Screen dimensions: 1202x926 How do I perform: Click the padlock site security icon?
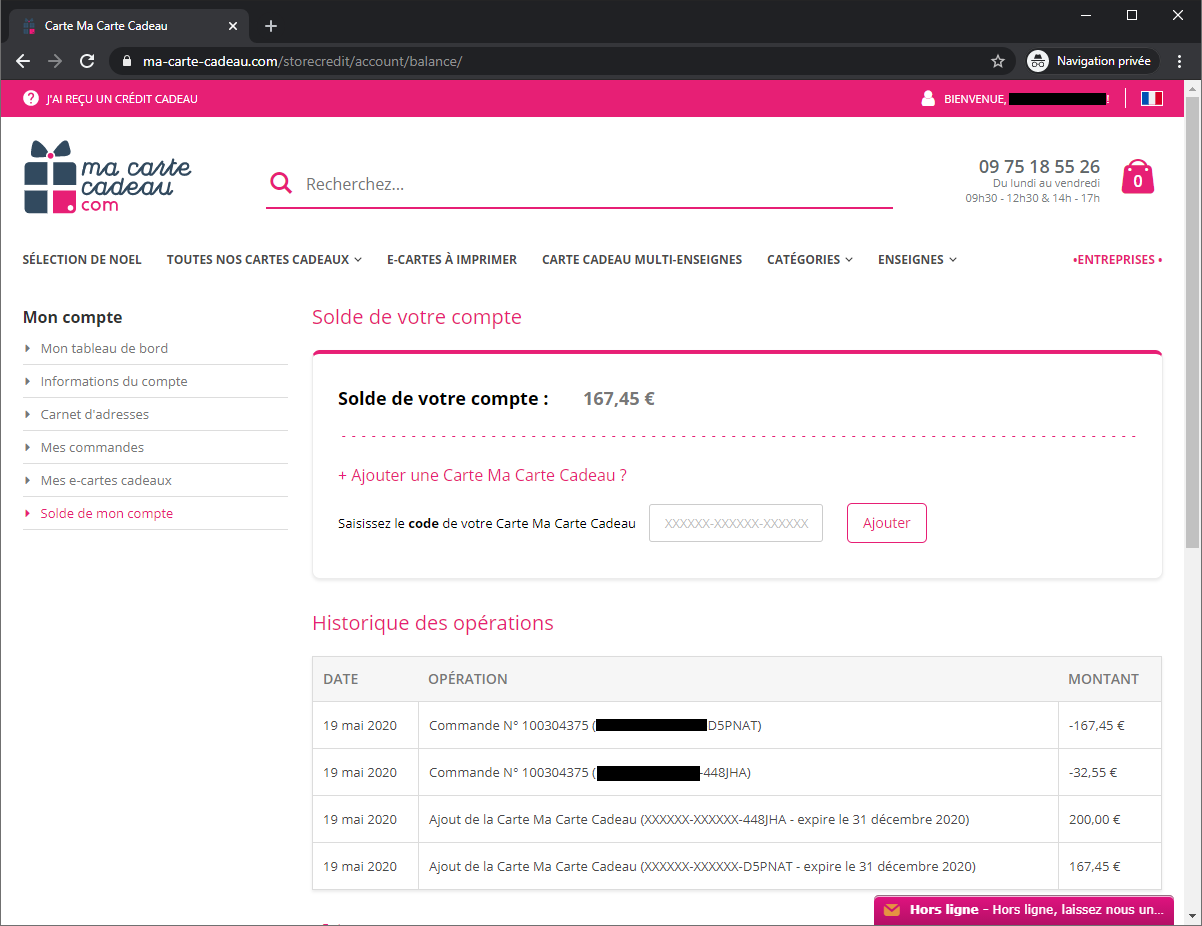[126, 61]
